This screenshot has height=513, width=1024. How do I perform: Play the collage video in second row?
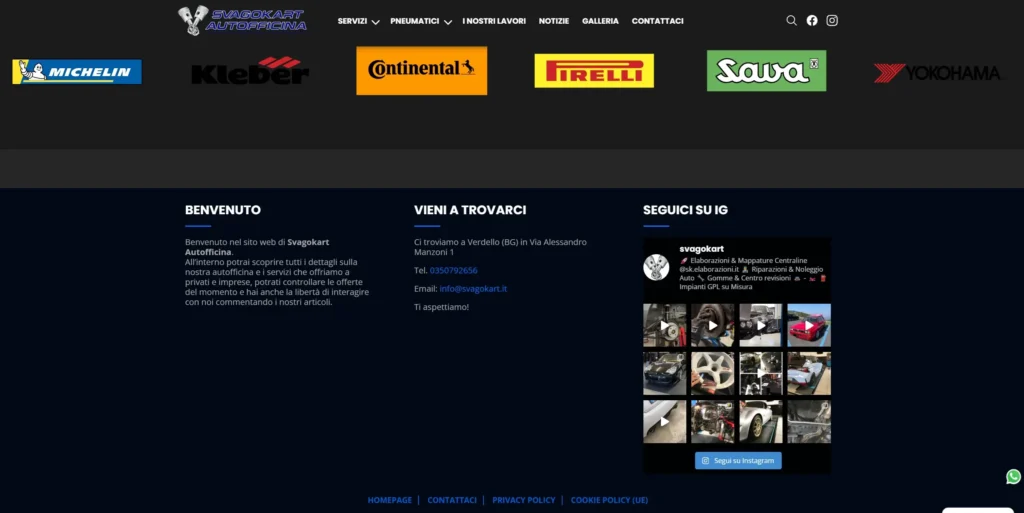click(761, 373)
